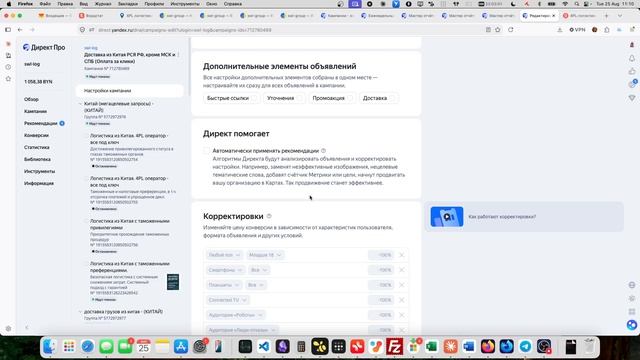Screen dimensions: 640x360
Task: Enable Автоматически применять рекомендации checkbox
Action: coord(207,151)
